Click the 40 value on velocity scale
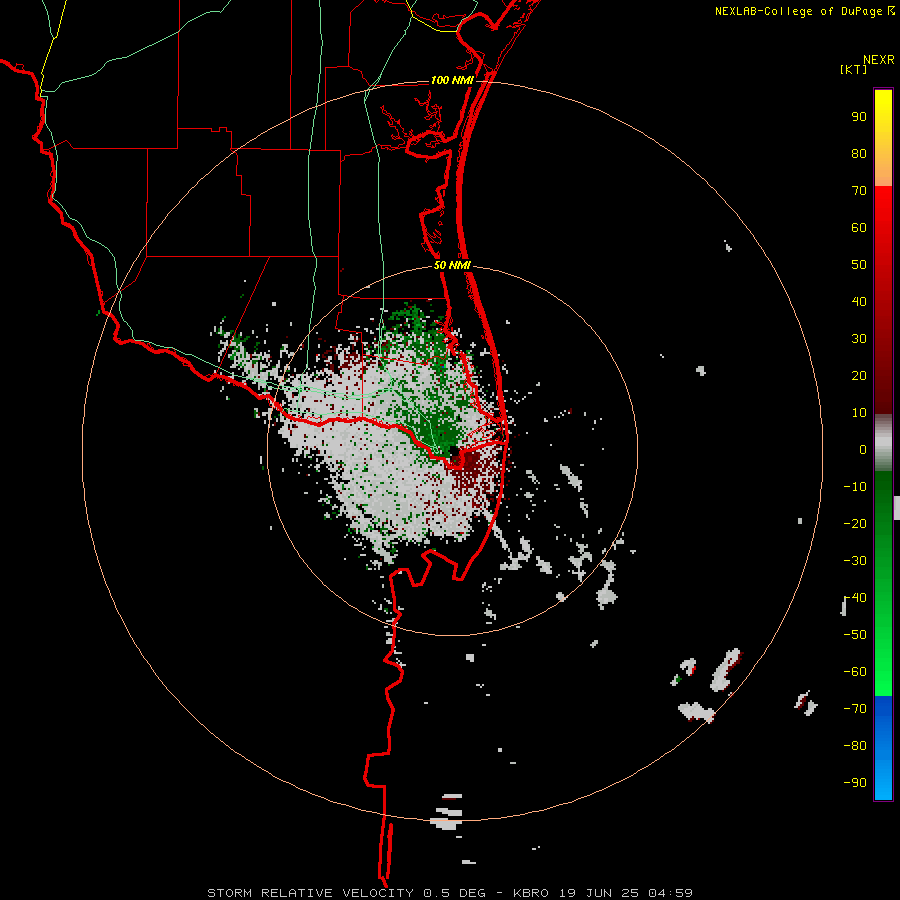Image resolution: width=900 pixels, height=900 pixels. [x=859, y=301]
